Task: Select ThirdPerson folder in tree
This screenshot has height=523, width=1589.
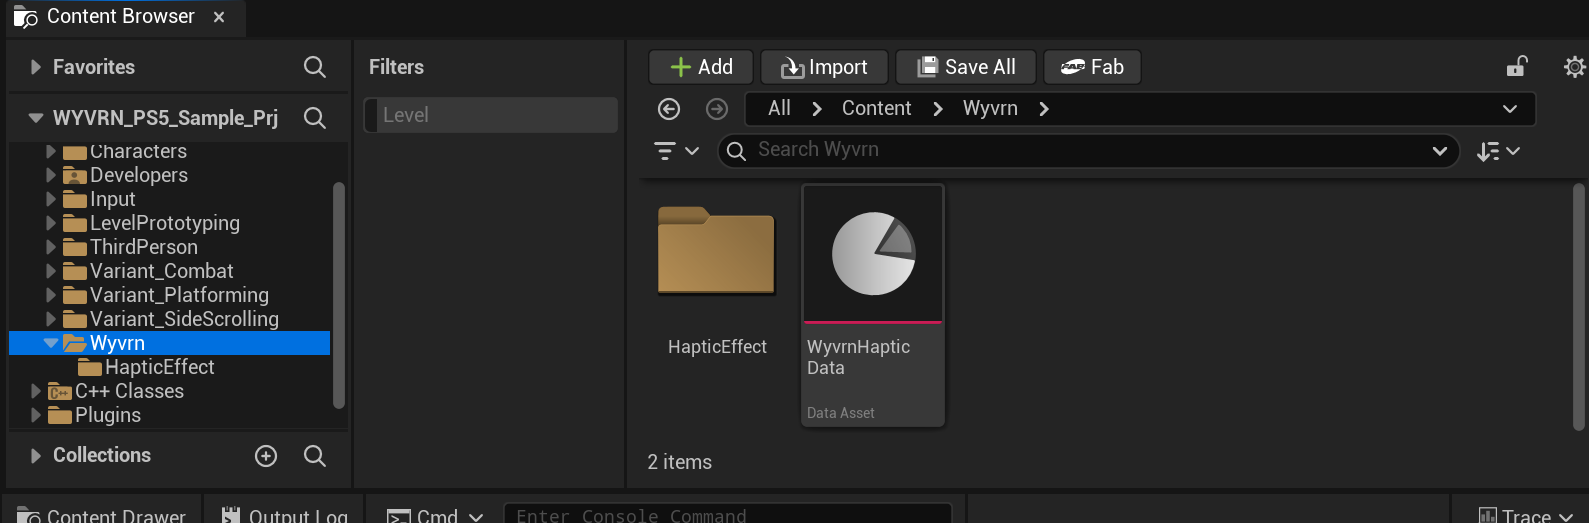Action: click(x=144, y=247)
